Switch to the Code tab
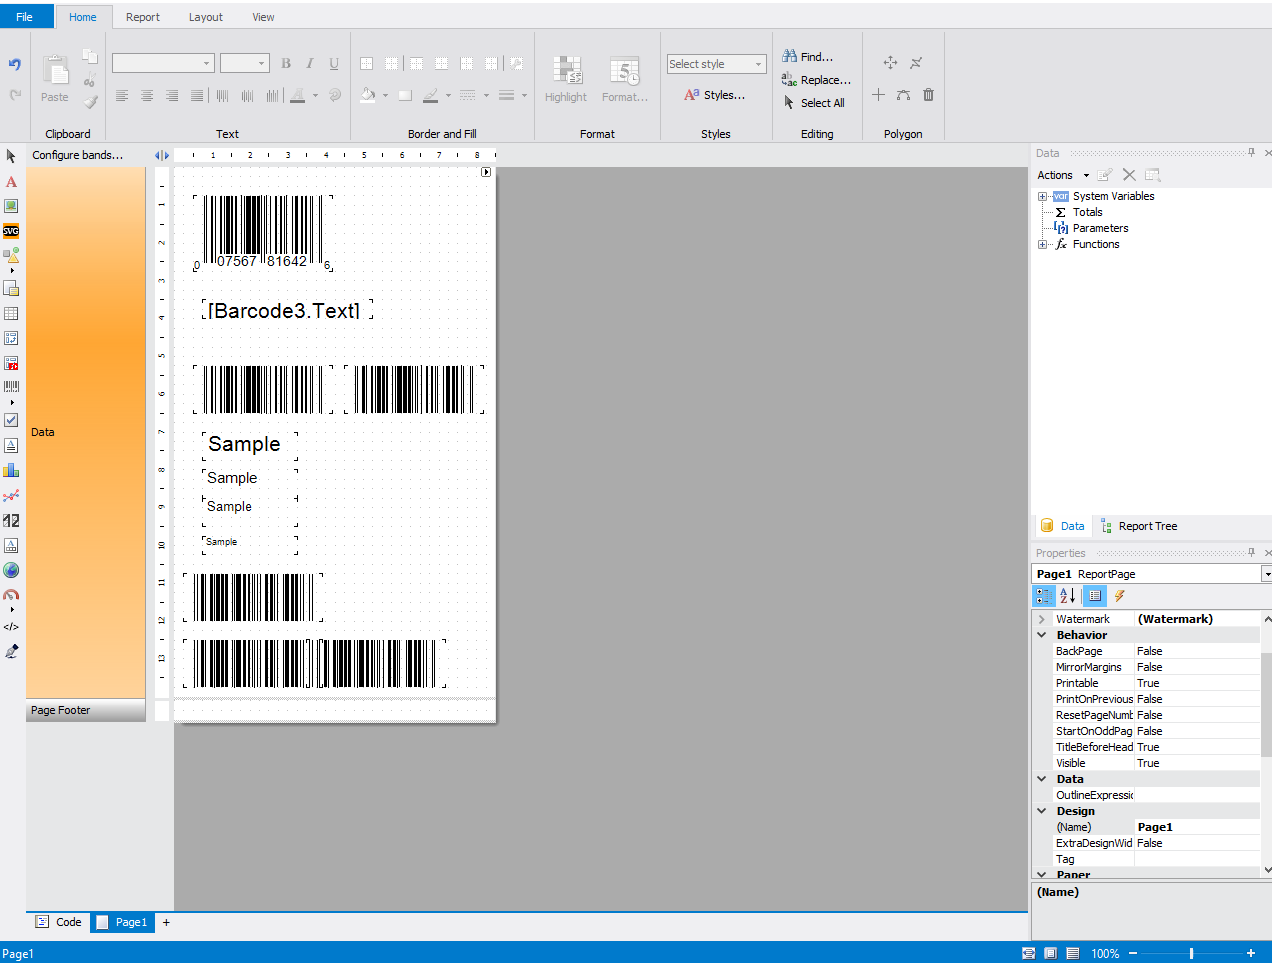This screenshot has width=1272, height=963. (x=59, y=922)
